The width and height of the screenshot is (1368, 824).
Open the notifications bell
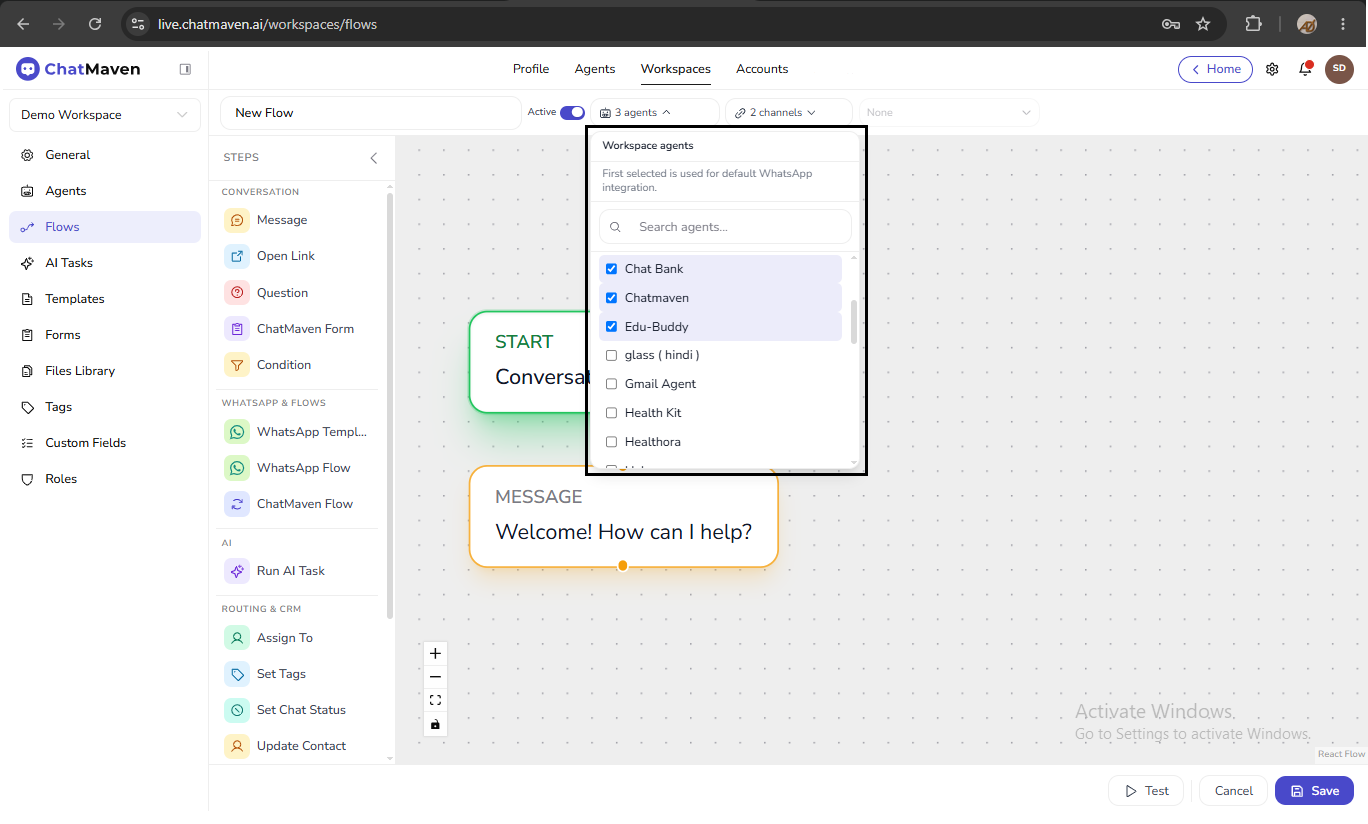point(1305,69)
